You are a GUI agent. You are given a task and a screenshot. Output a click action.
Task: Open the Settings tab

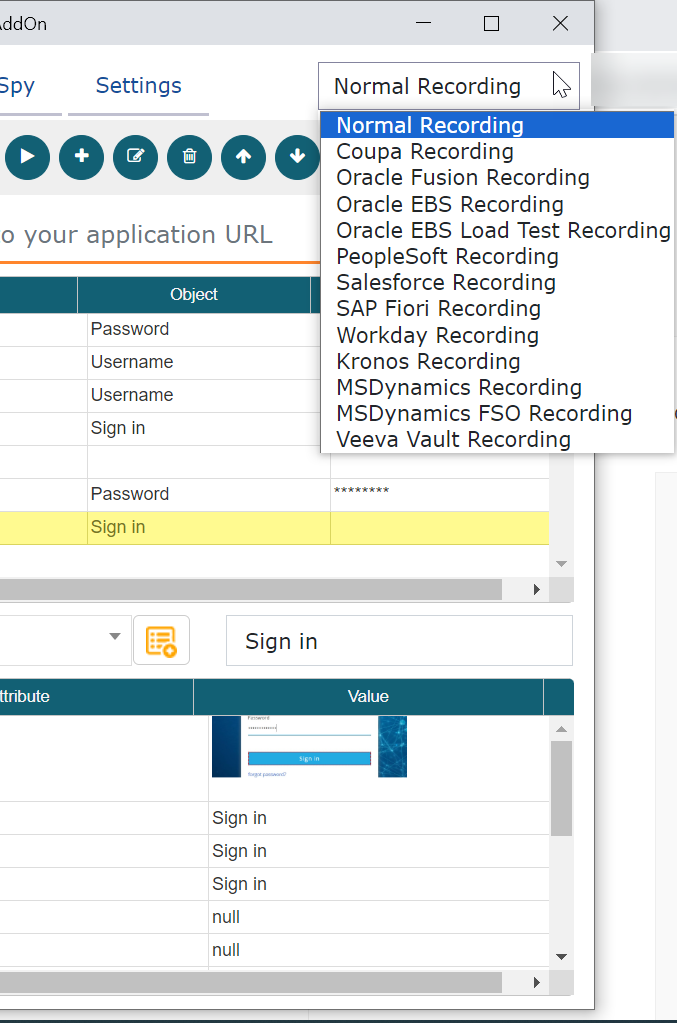click(138, 85)
